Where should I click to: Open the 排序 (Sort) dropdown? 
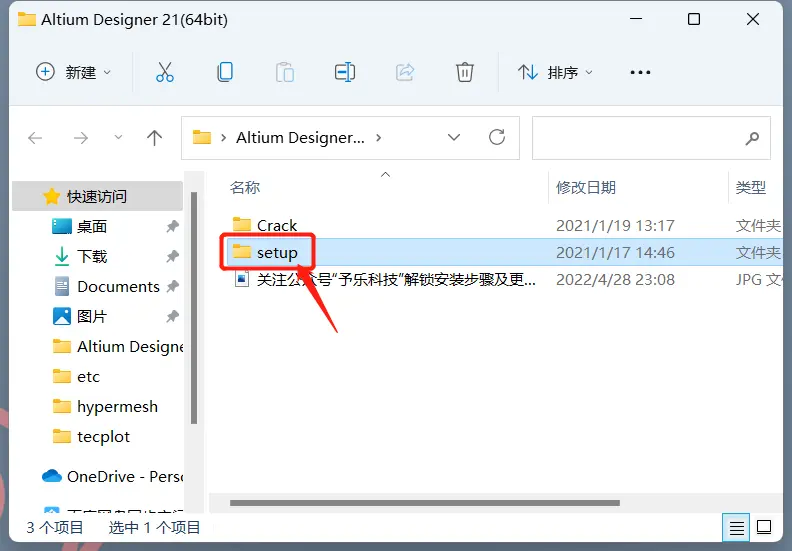pos(555,72)
